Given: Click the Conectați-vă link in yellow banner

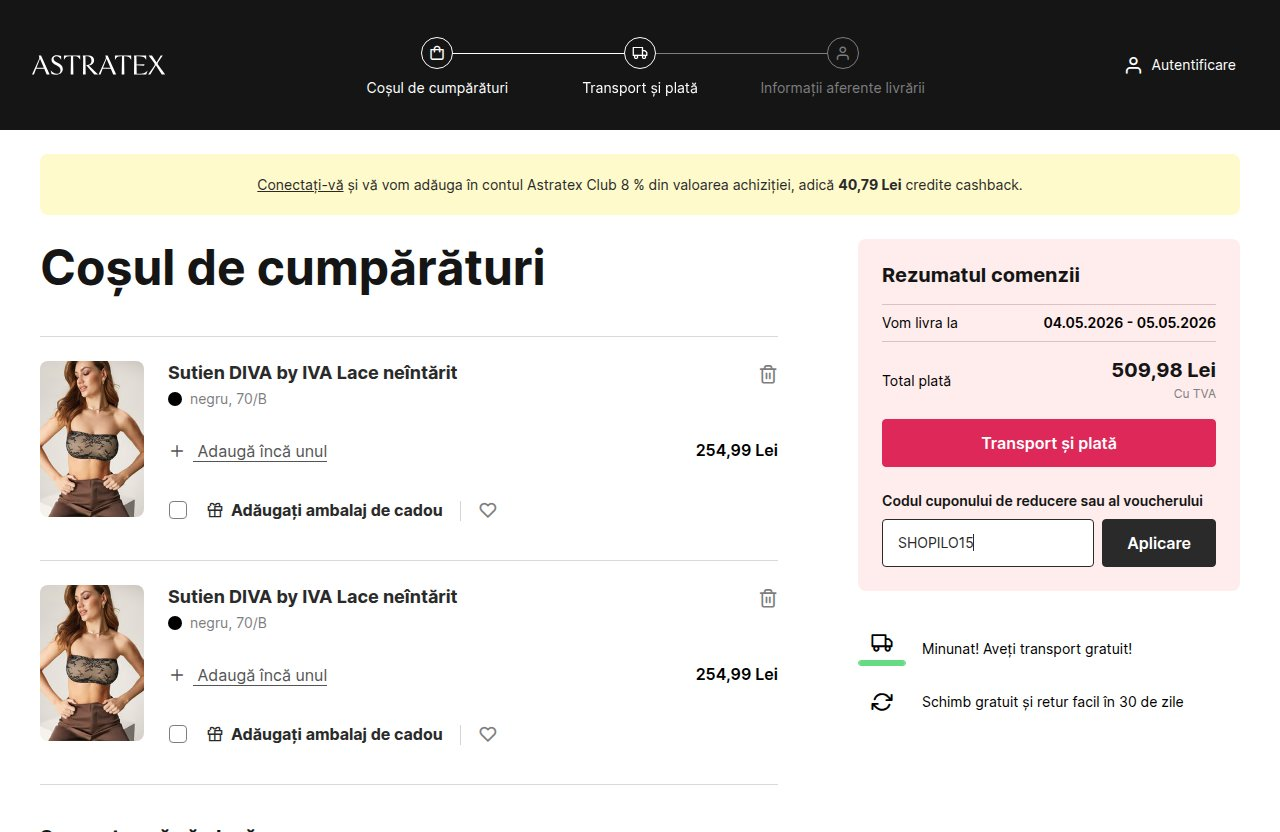Looking at the screenshot, I should (300, 185).
